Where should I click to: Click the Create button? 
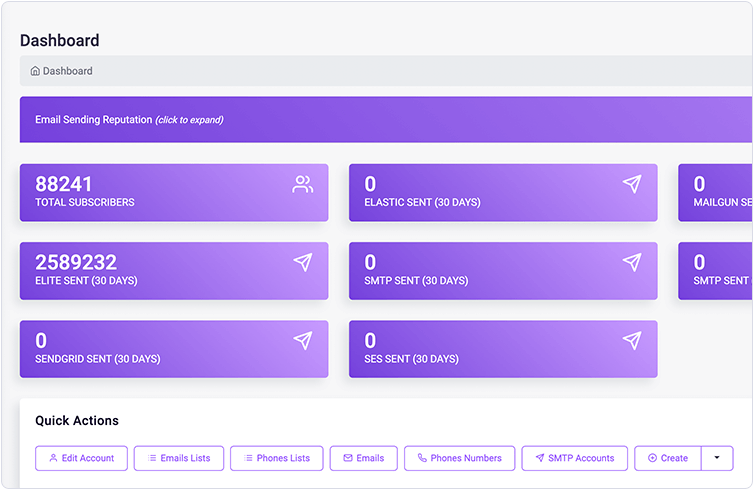click(667, 458)
